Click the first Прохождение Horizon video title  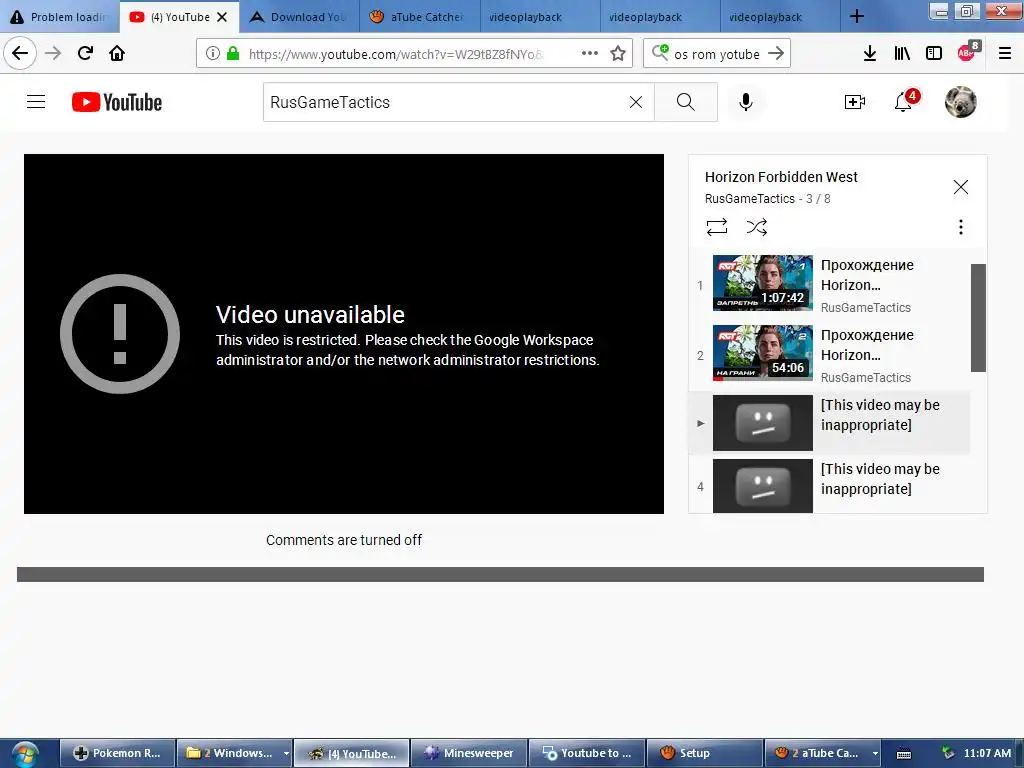[867, 275]
